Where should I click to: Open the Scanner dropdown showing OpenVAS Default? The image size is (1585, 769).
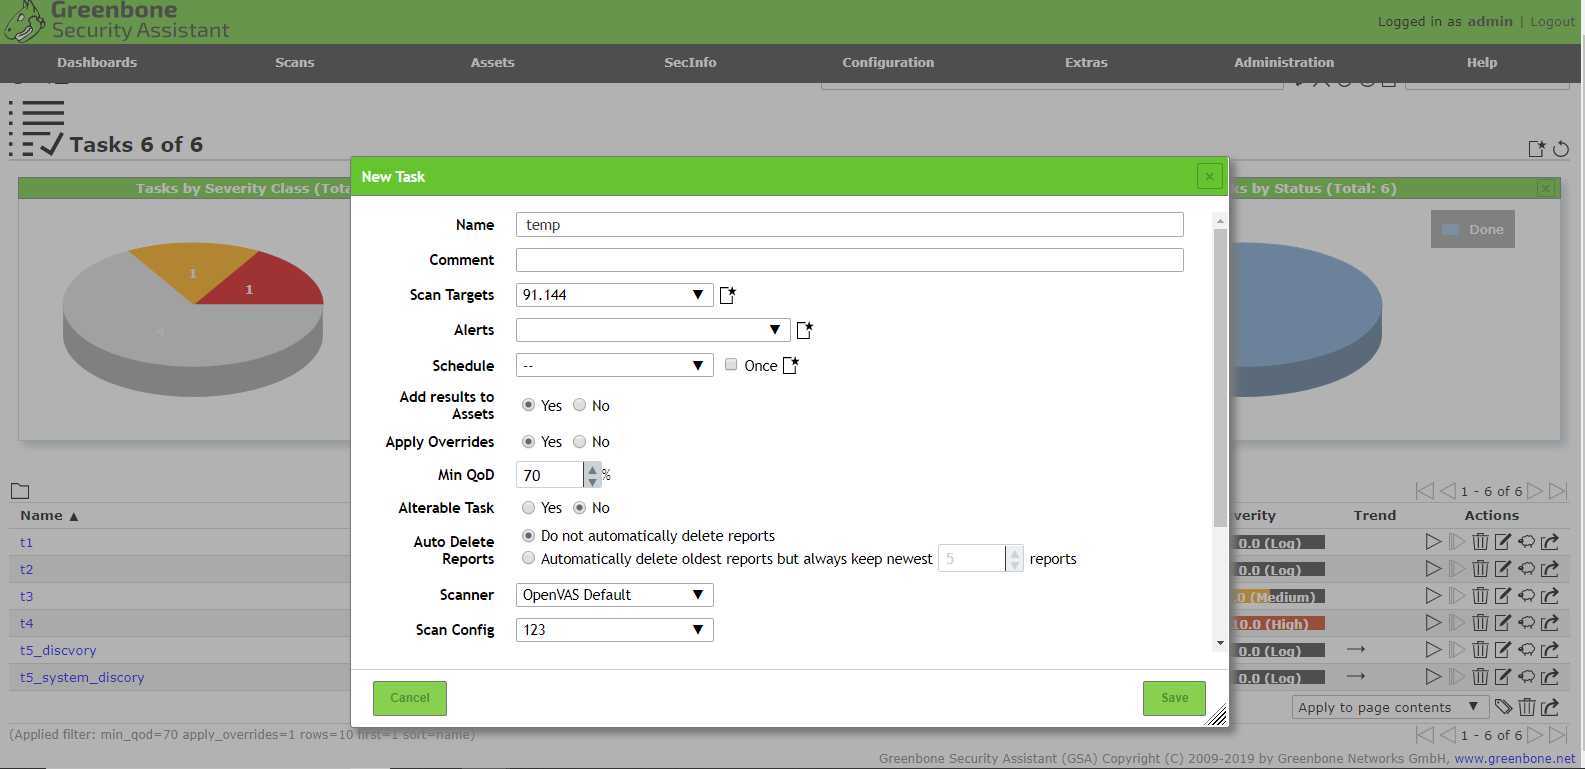click(x=614, y=595)
